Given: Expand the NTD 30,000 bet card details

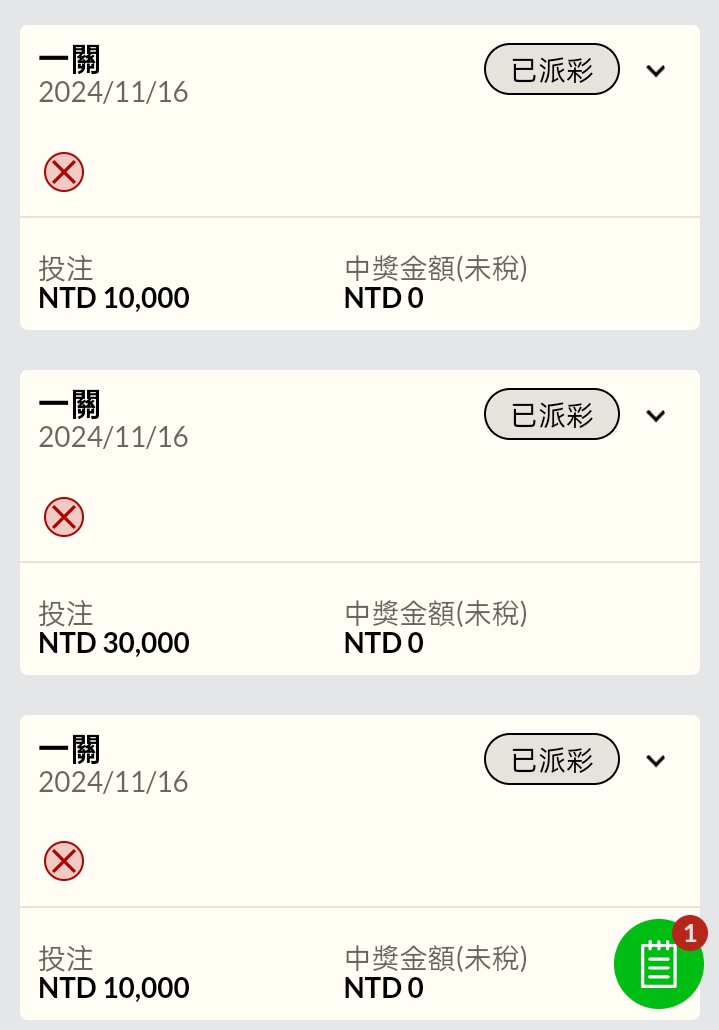Looking at the screenshot, I should [656, 416].
